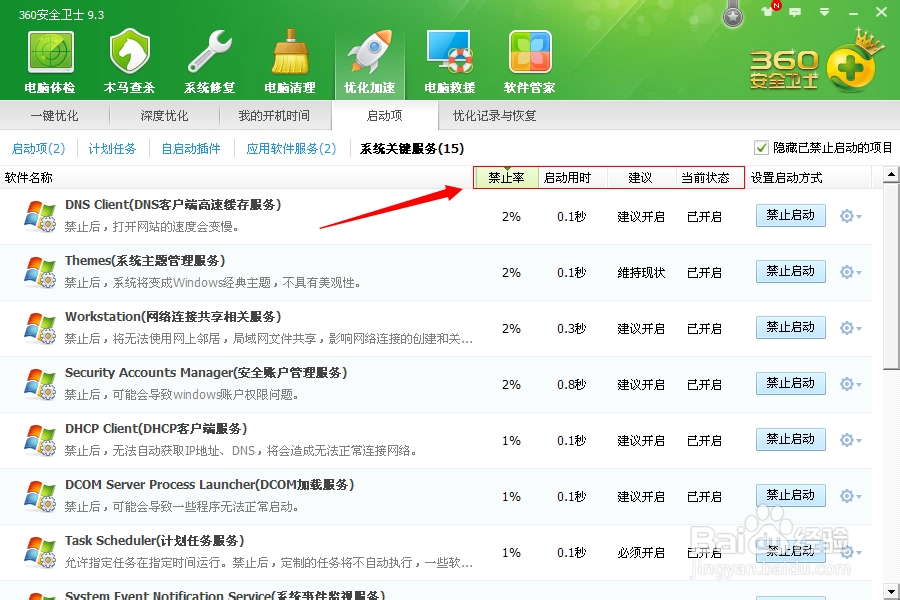The width and height of the screenshot is (900, 600).
Task: Expand gear dropdown for DHCP Client row
Action: [851, 440]
